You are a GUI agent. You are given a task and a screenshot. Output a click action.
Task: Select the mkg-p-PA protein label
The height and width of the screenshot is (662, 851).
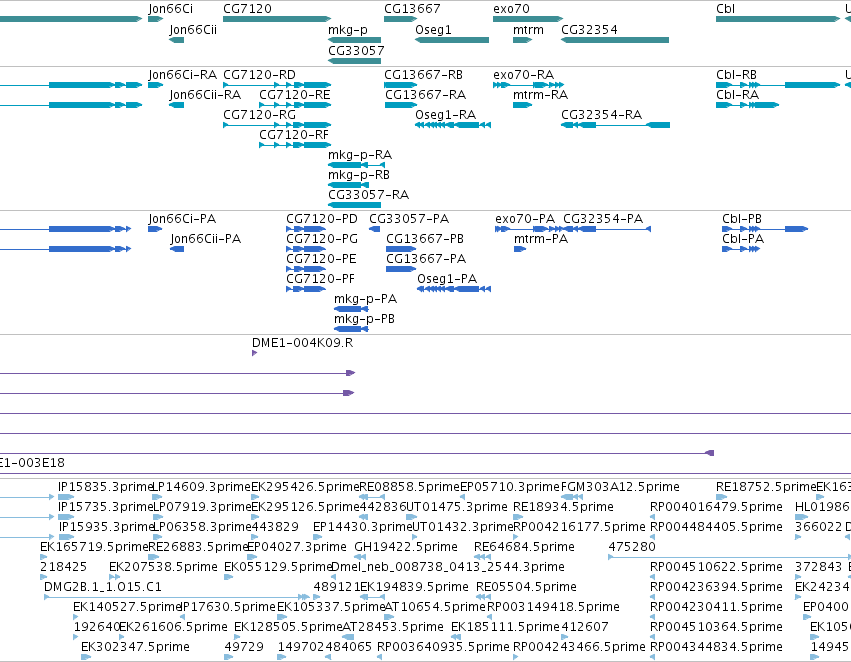pyautogui.click(x=365, y=299)
